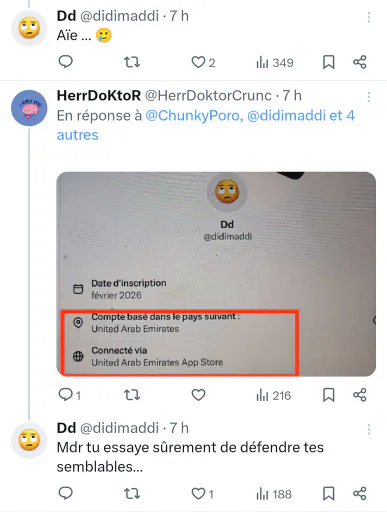Share the "Mdr tu essaye" tweet
This screenshot has width=387, height=512.
coord(360,494)
